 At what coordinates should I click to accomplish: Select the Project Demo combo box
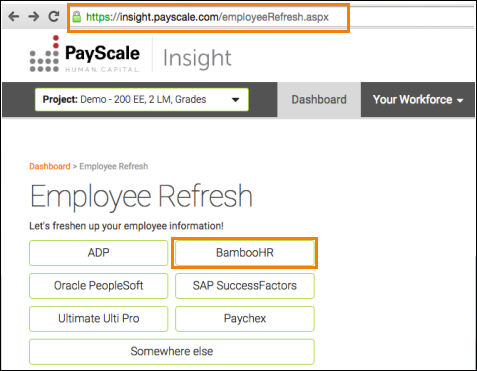(x=142, y=100)
